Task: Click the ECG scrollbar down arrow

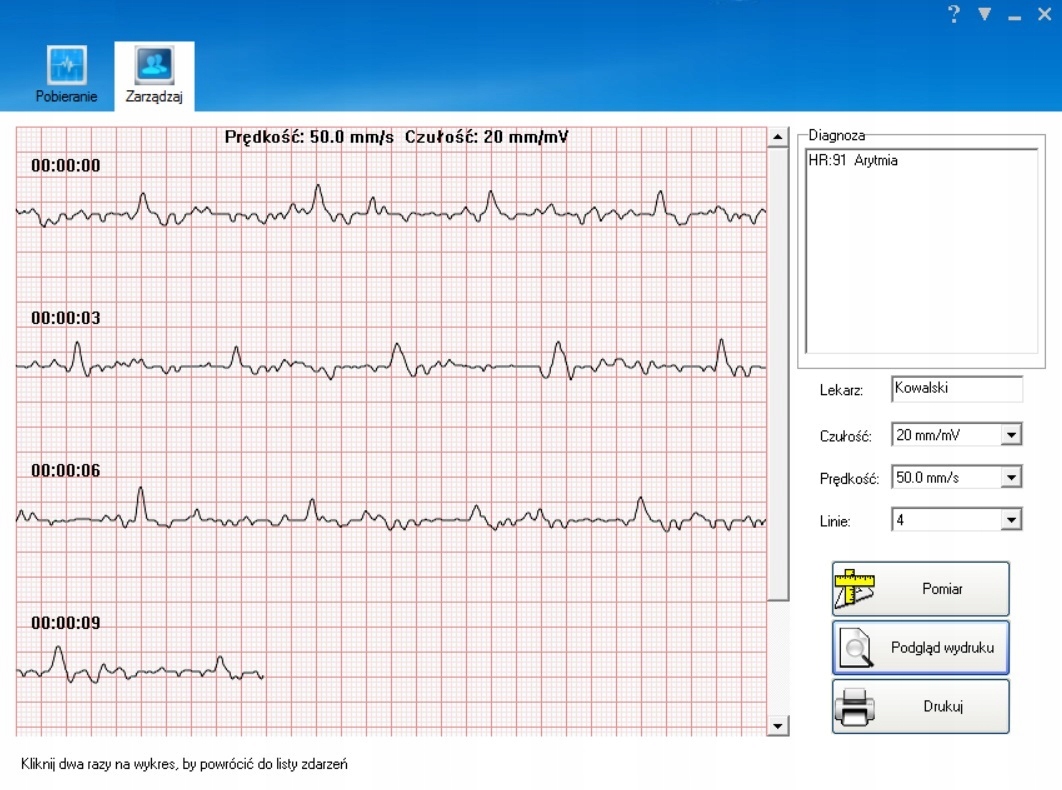Action: pyautogui.click(x=778, y=726)
